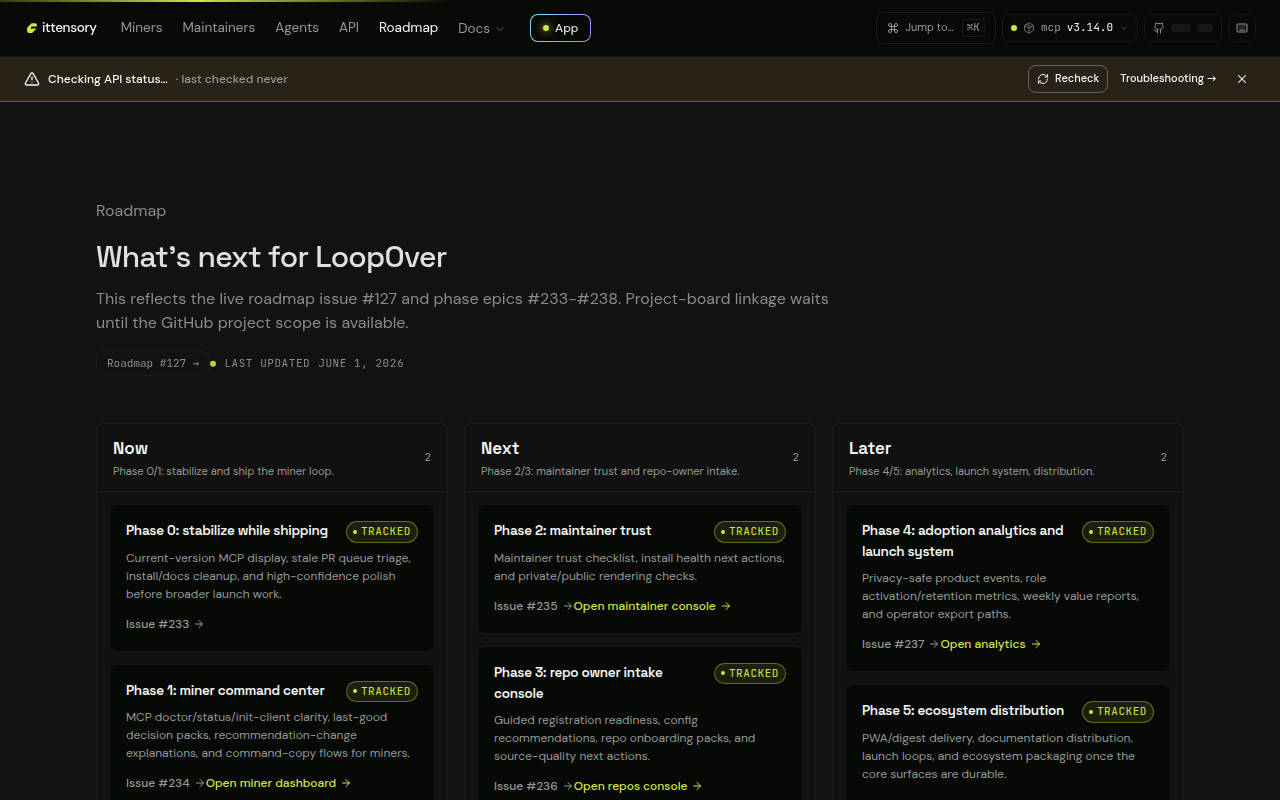The image size is (1280, 800).
Task: Click the 'LAST UPDATED JUNE 1, 2026' text
Action: coord(314,363)
